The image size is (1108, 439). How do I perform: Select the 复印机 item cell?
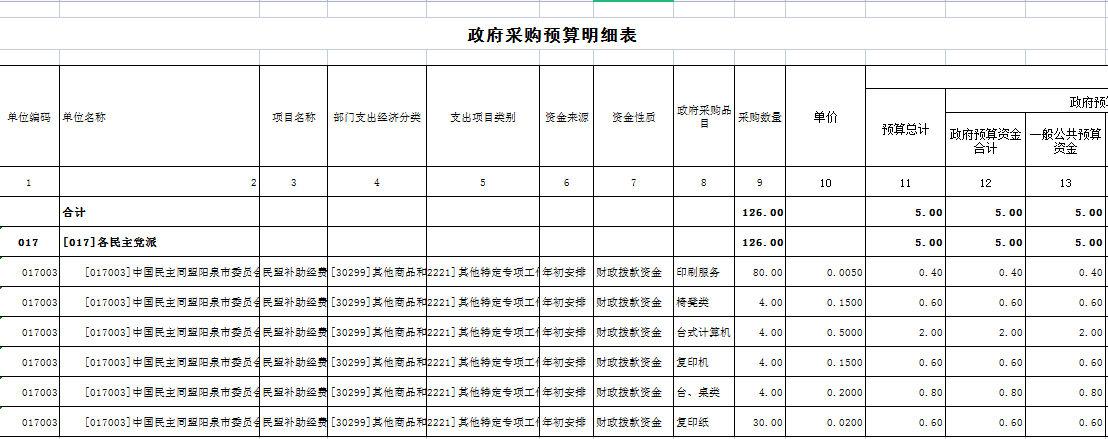coord(704,362)
